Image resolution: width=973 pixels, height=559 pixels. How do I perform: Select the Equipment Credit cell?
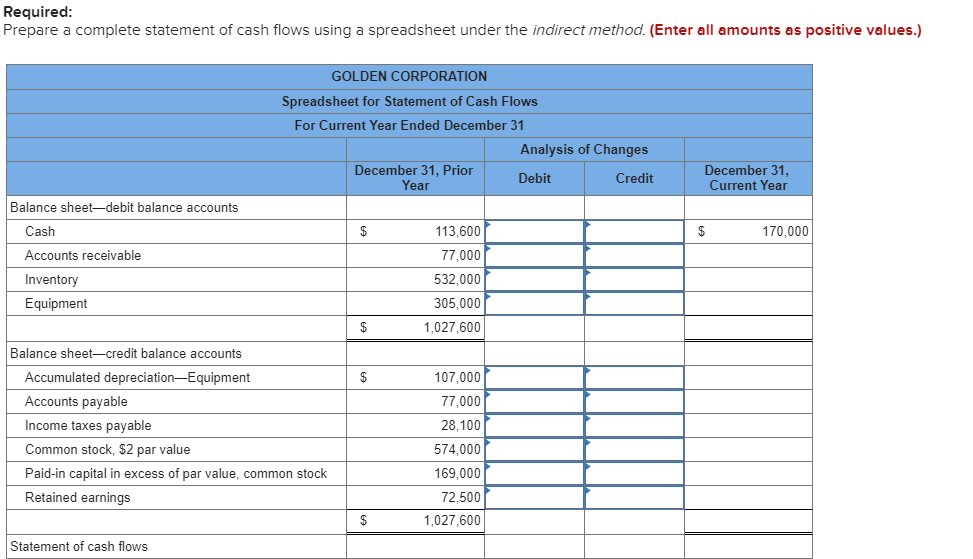pyautogui.click(x=634, y=304)
